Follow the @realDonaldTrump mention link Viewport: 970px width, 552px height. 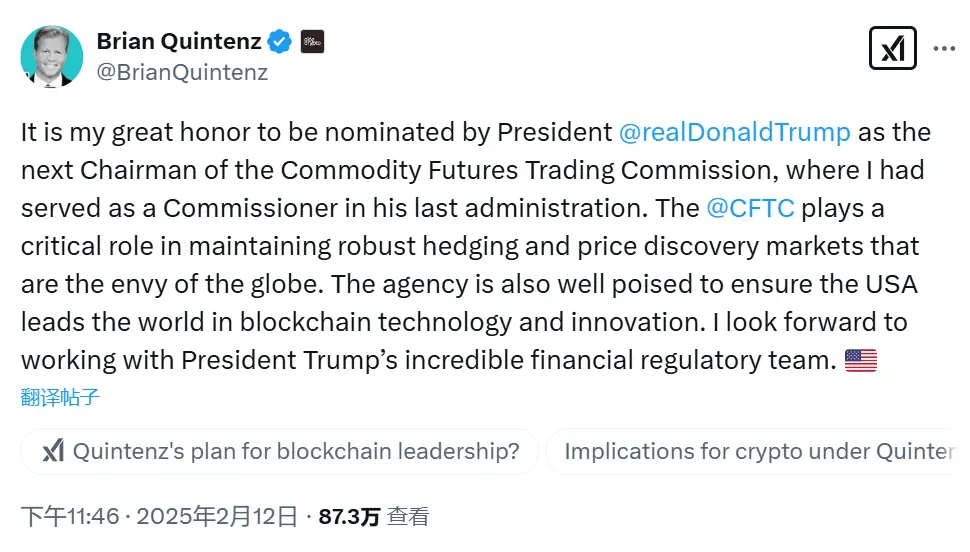(x=735, y=132)
